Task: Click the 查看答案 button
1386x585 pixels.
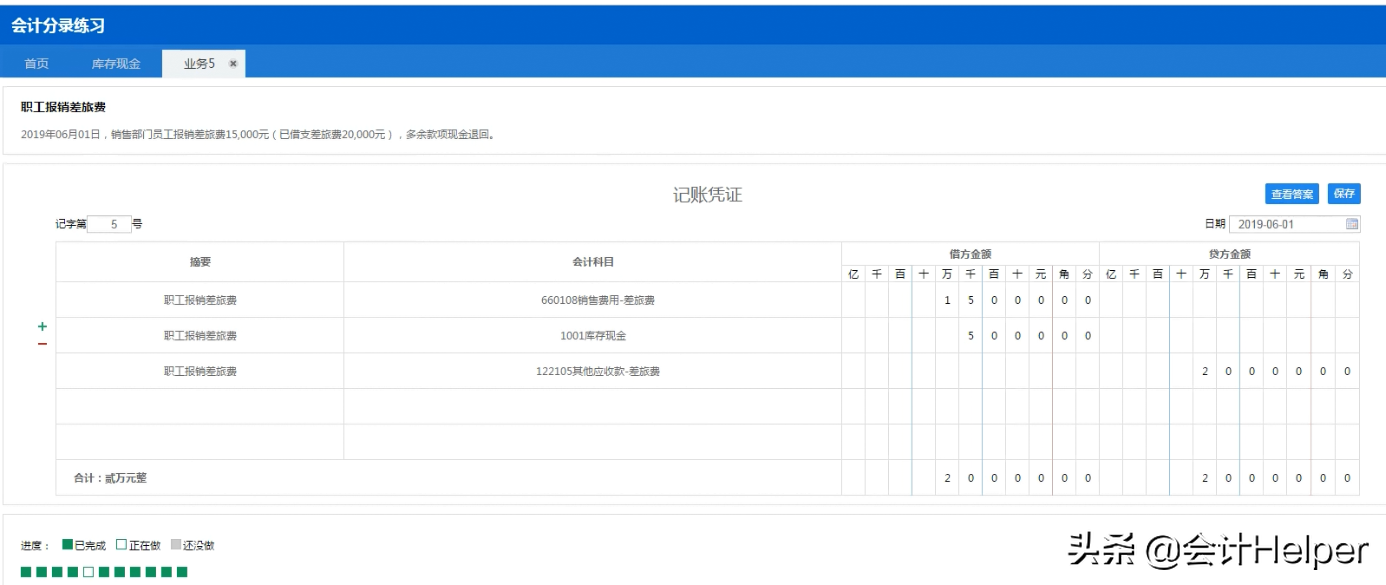Action: 1292,193
